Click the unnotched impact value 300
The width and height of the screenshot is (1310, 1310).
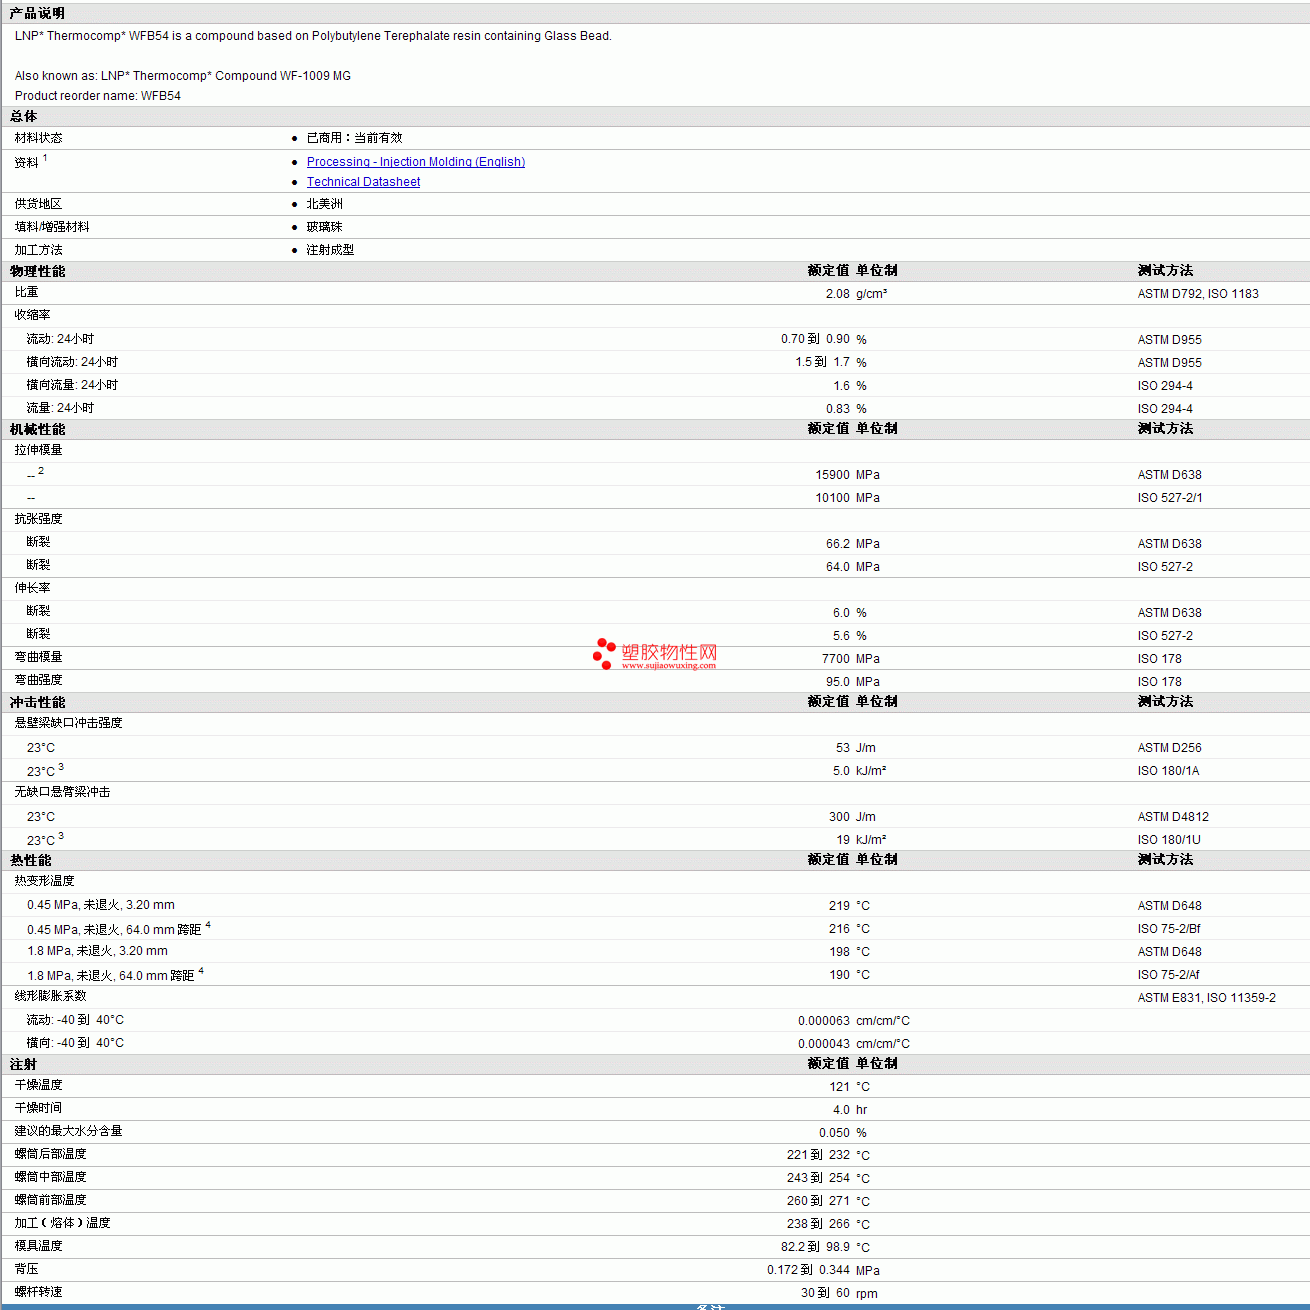(839, 817)
